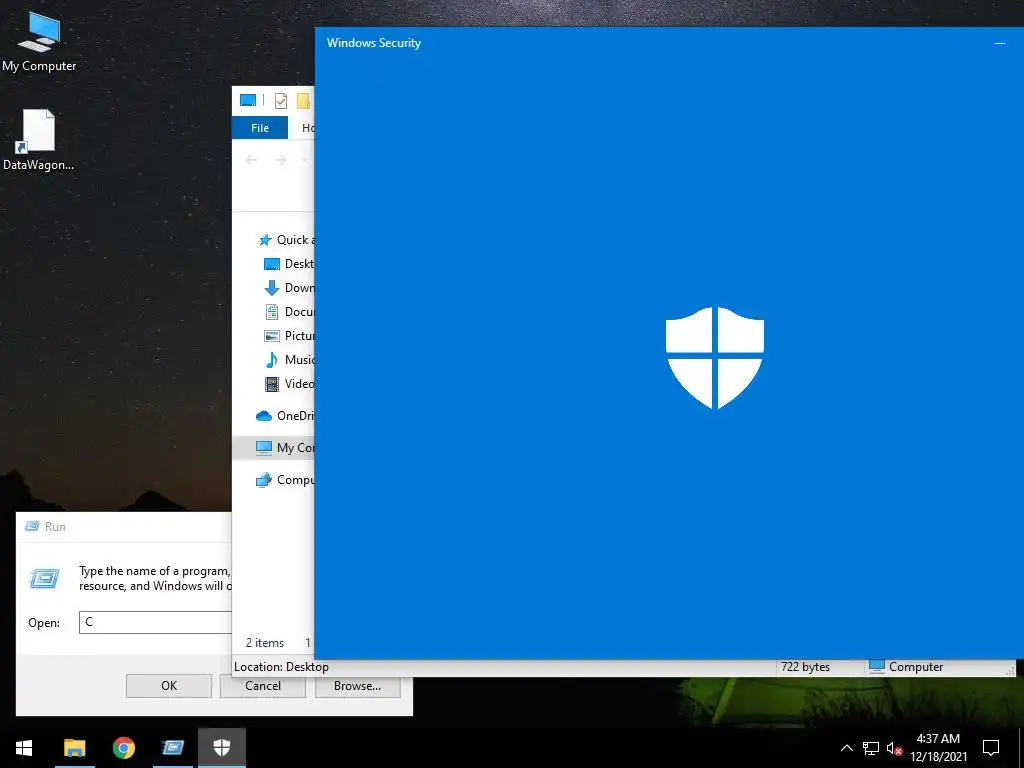
Task: Open the clock and date flyout
Action: (x=938, y=748)
